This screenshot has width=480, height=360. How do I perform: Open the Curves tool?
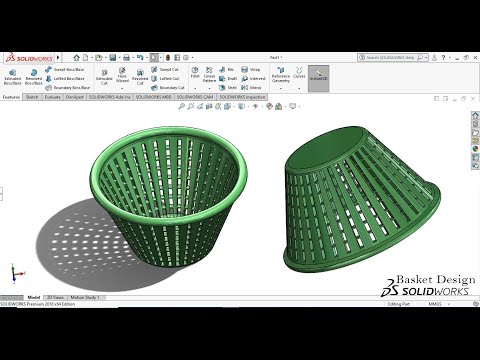point(299,72)
